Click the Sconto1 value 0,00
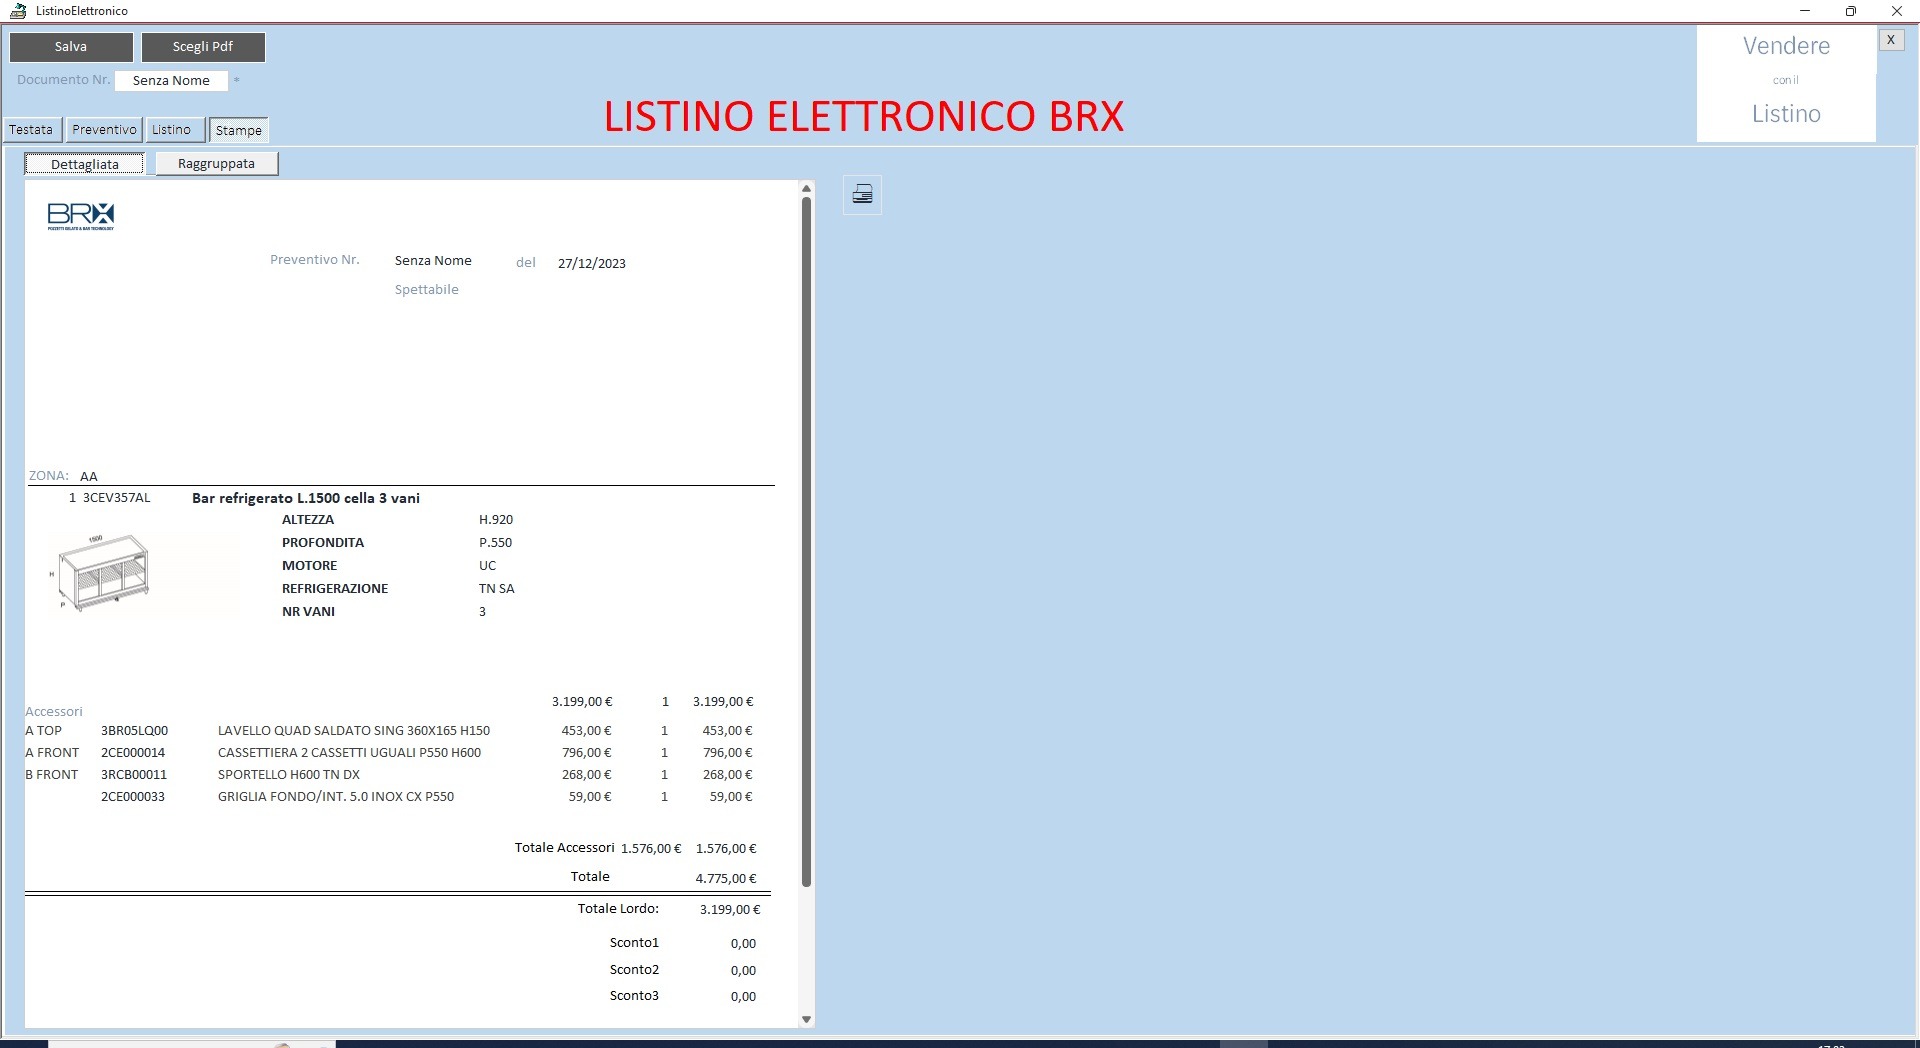 point(743,944)
